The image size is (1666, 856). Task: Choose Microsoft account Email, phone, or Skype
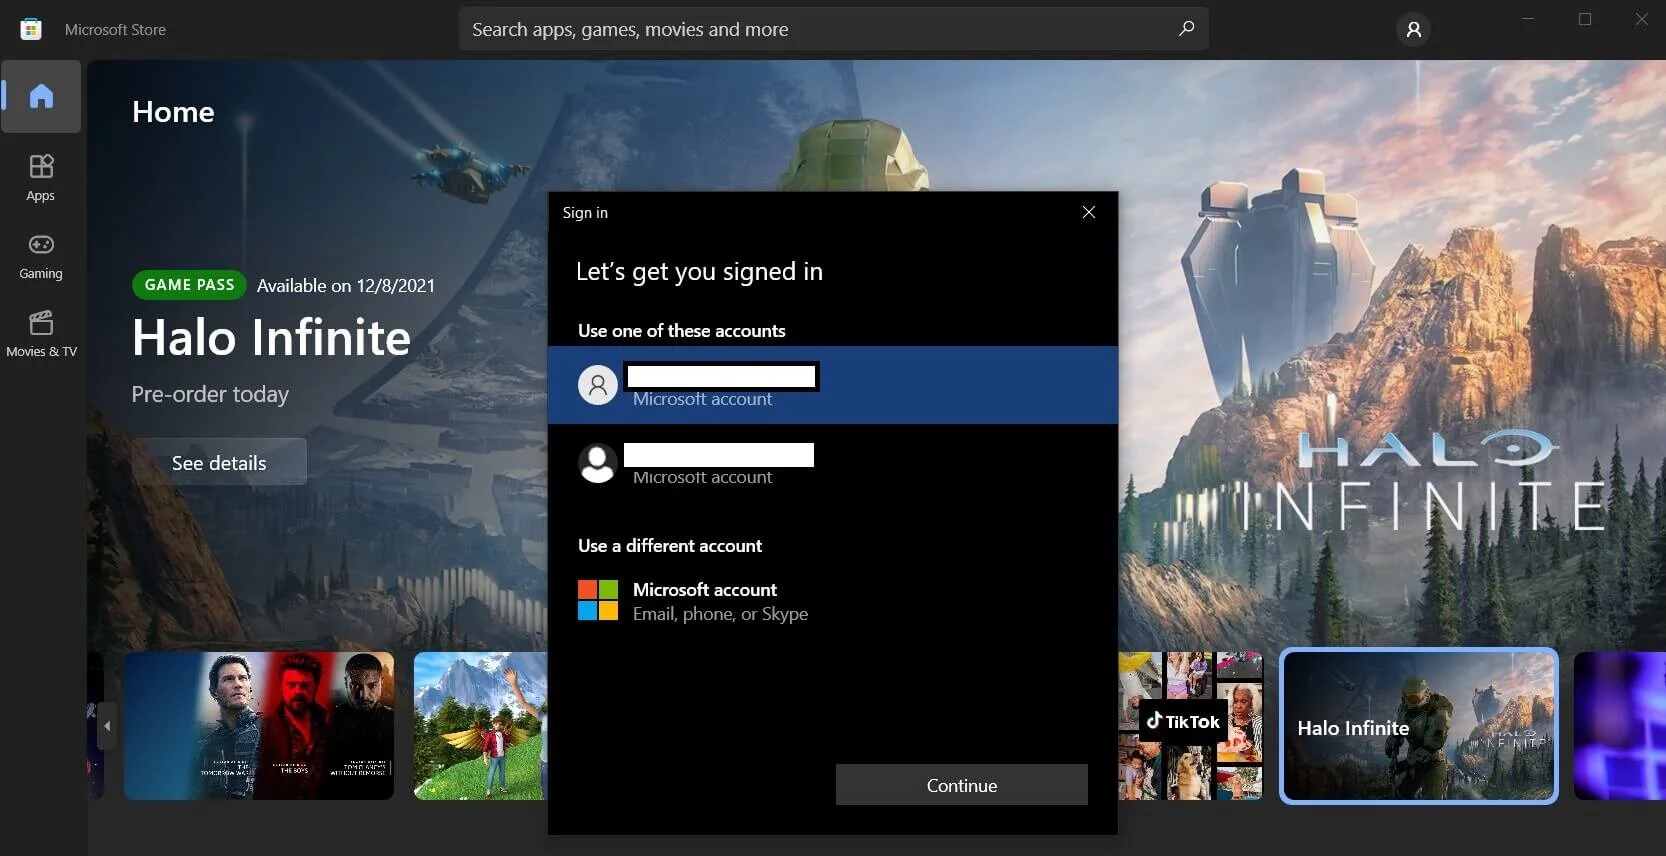coord(833,601)
